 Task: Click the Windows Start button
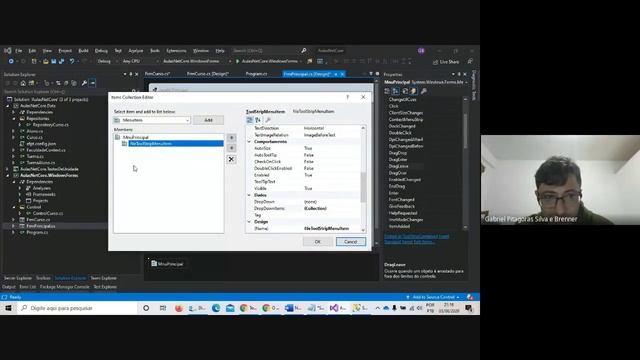[x=8, y=308]
